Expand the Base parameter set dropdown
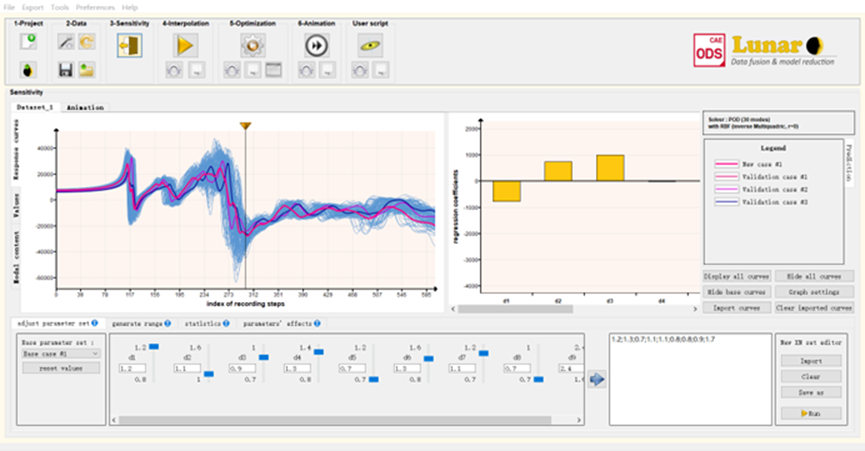This screenshot has height=451, width=865. [61, 353]
